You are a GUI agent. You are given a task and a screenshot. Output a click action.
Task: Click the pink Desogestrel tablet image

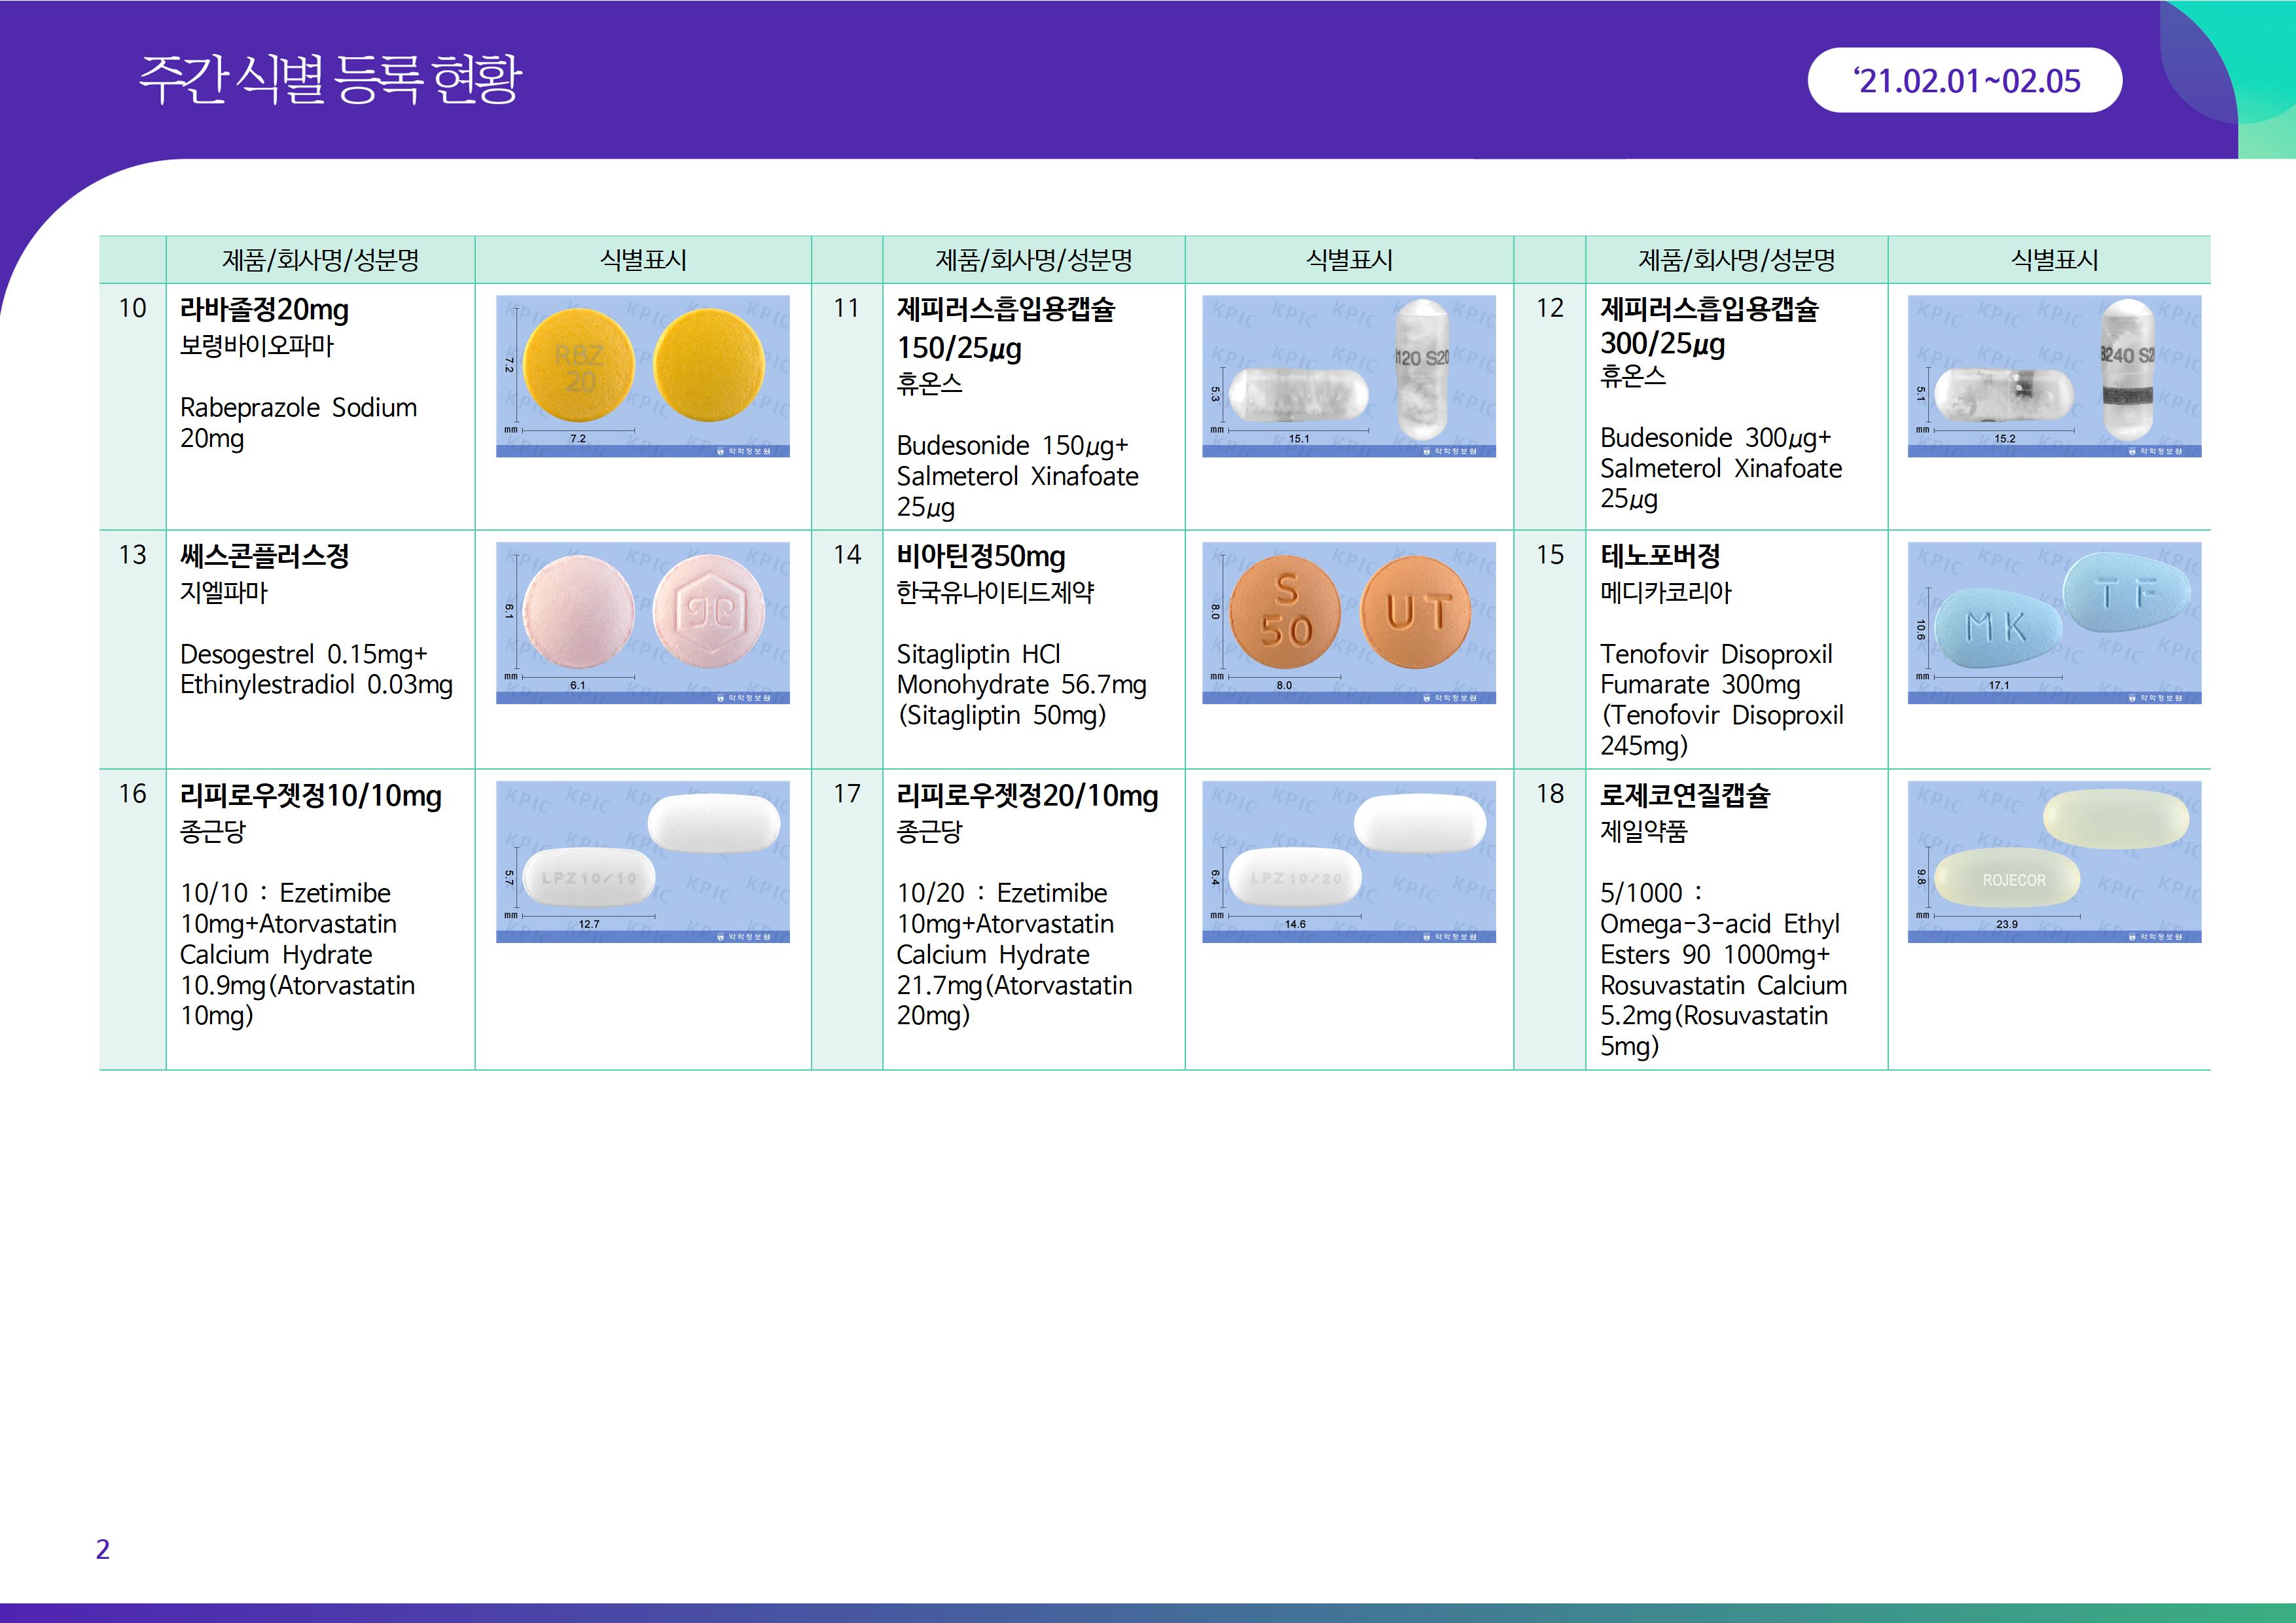(642, 622)
